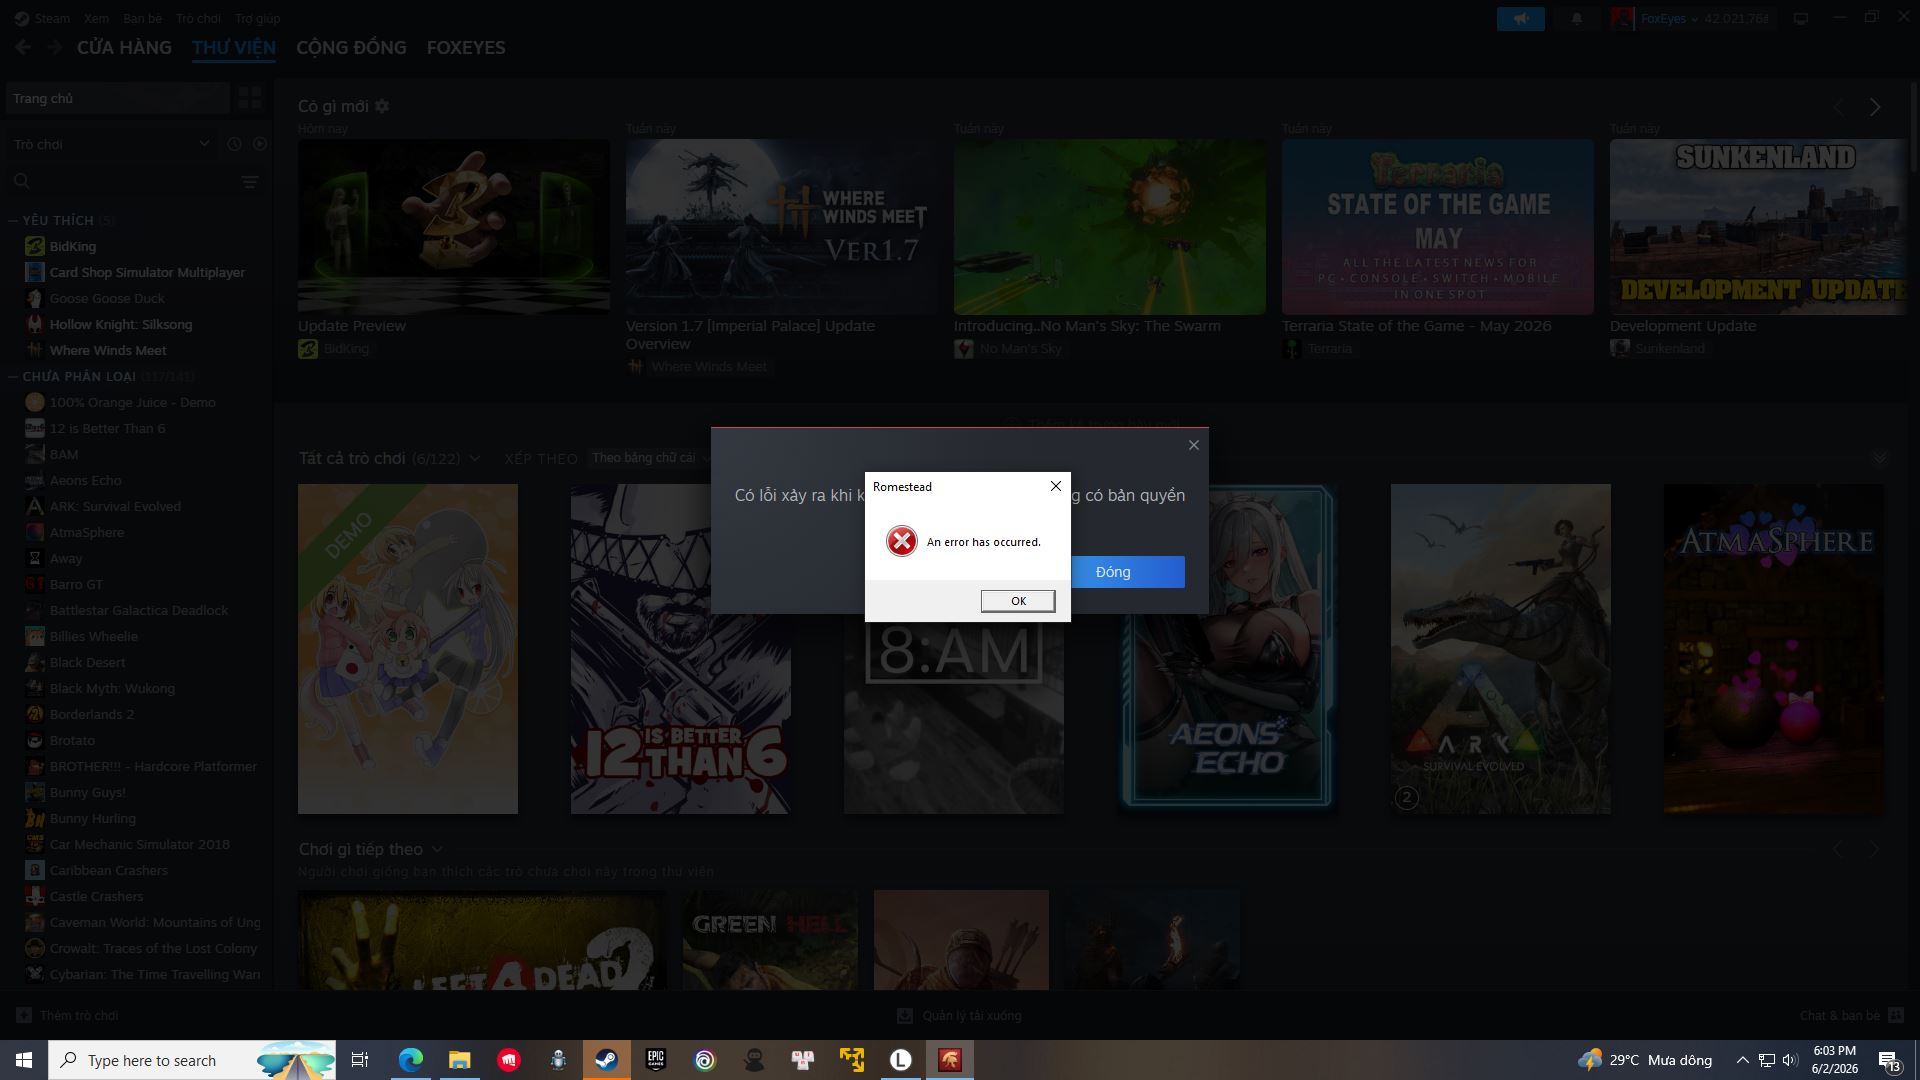The width and height of the screenshot is (1920, 1080).
Task: Open the Where Winds Meet Ver1.7 news thumbnail
Action: 782,227
